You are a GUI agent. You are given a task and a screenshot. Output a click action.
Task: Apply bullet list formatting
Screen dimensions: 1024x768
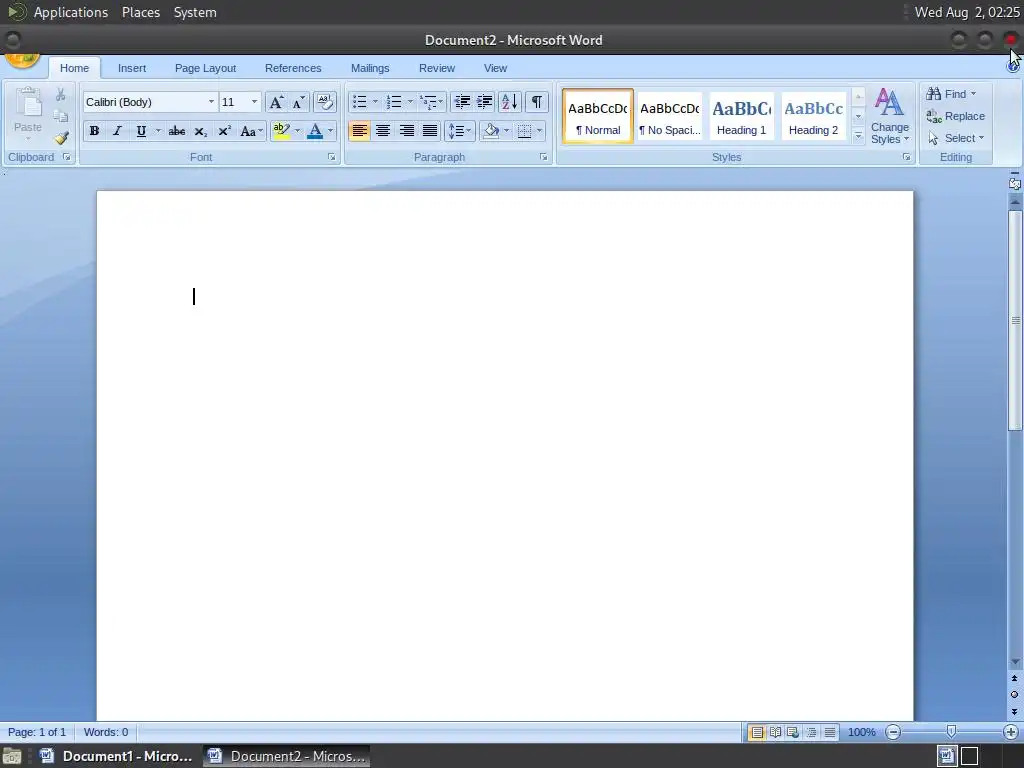(359, 102)
